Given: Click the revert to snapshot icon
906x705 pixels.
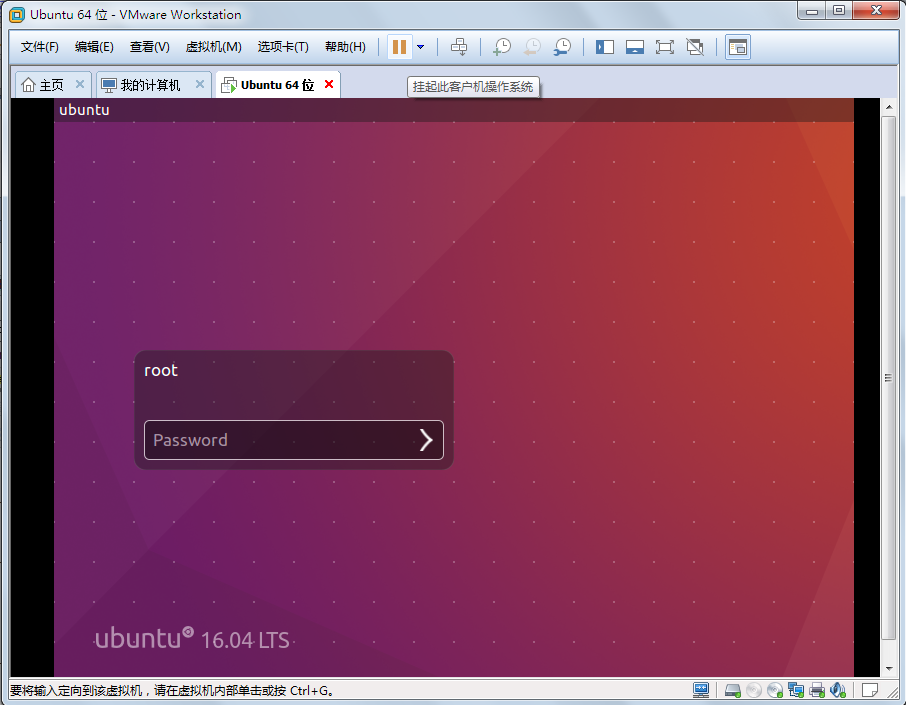Looking at the screenshot, I should [x=532, y=47].
